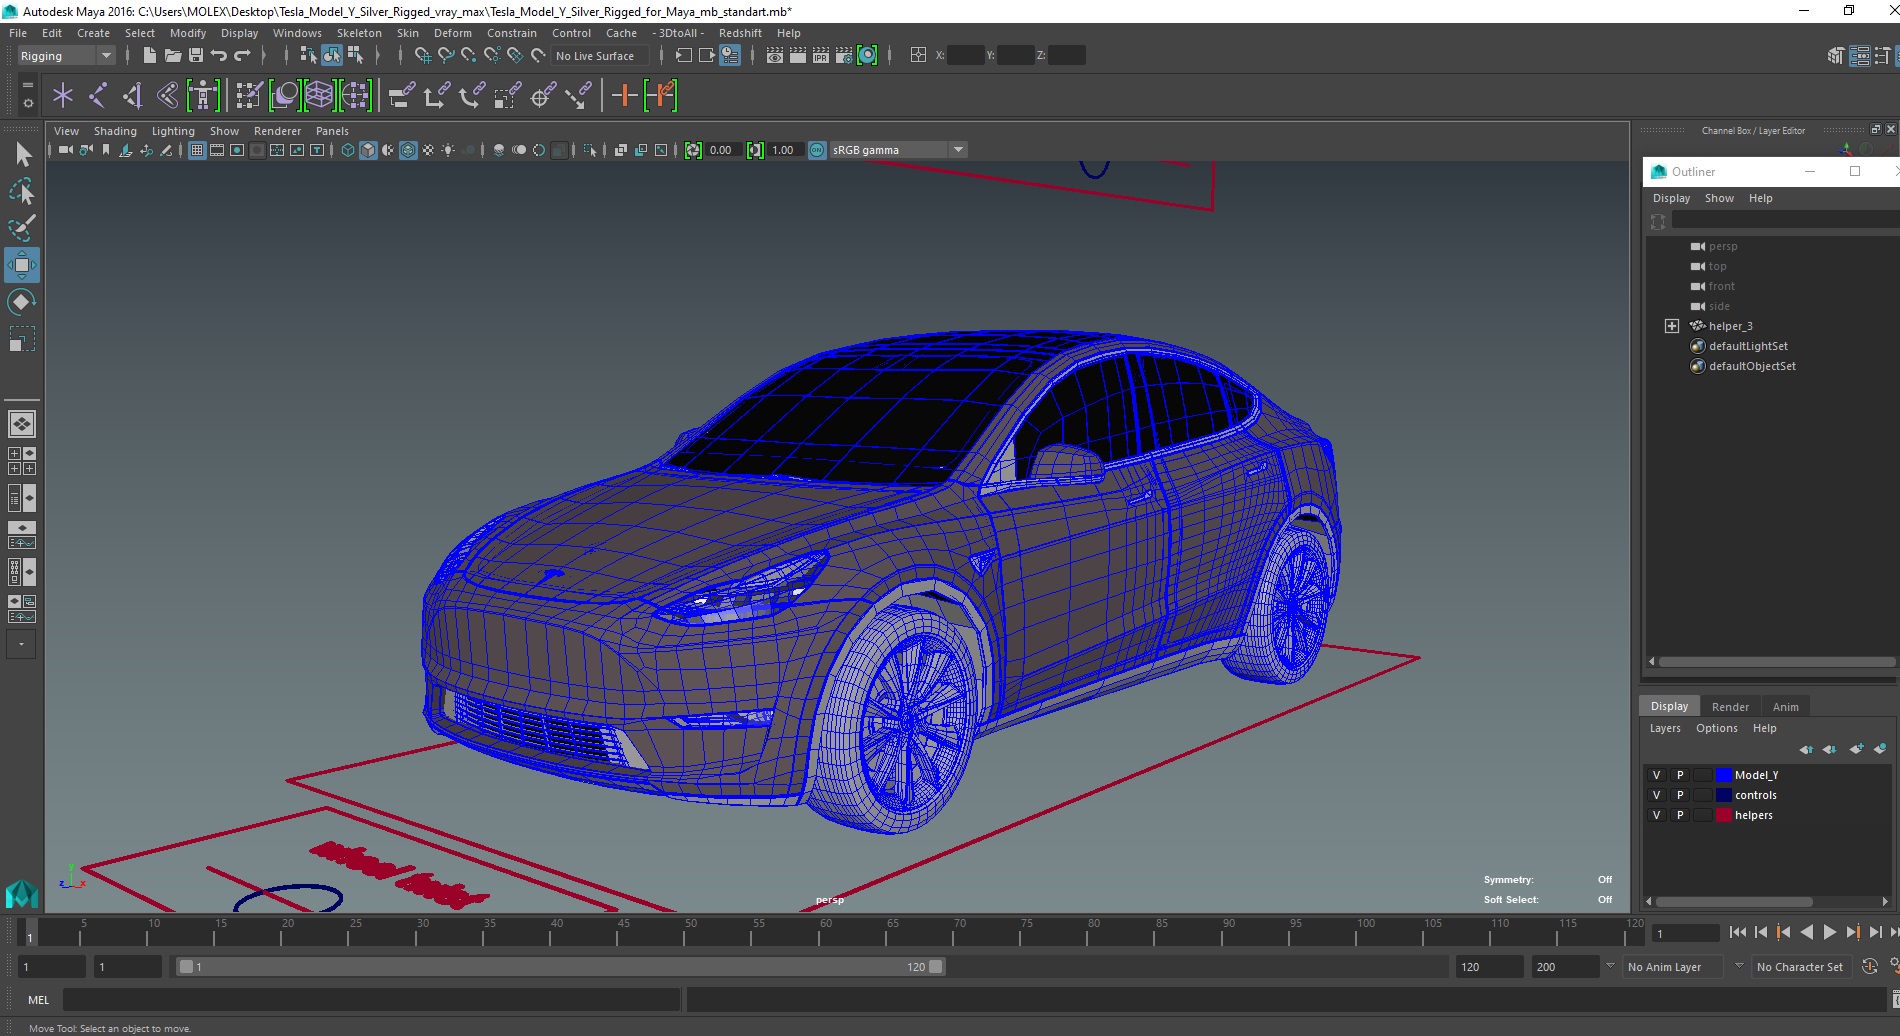Toggle visibility V of controls layer
This screenshot has width=1900, height=1036.
1656,795
